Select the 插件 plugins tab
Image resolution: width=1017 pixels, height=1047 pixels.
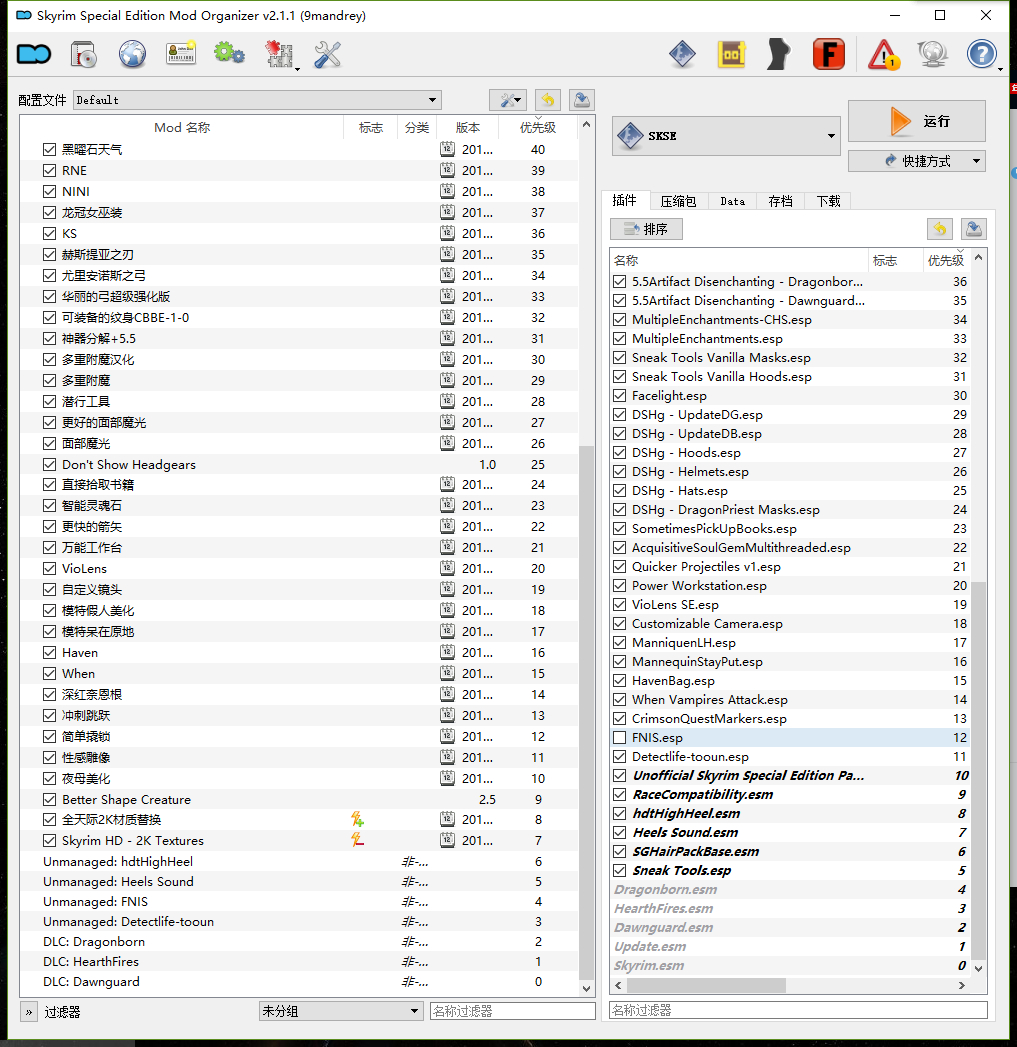(624, 200)
